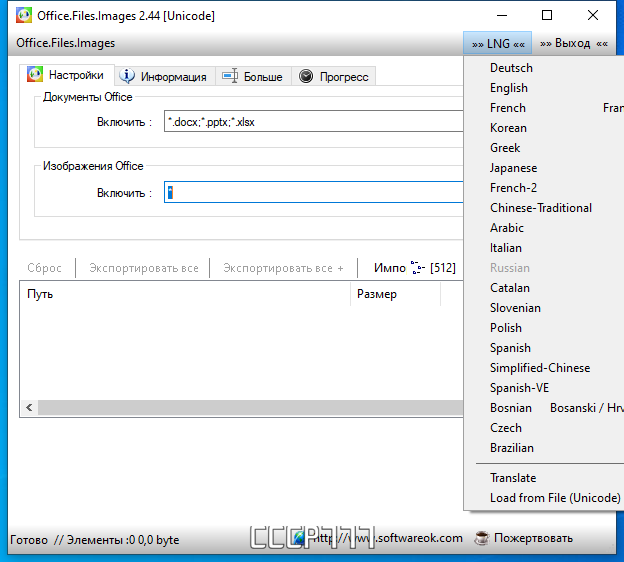Close the Office.Files.Images window
The width and height of the screenshot is (624, 562).
[x=593, y=16]
